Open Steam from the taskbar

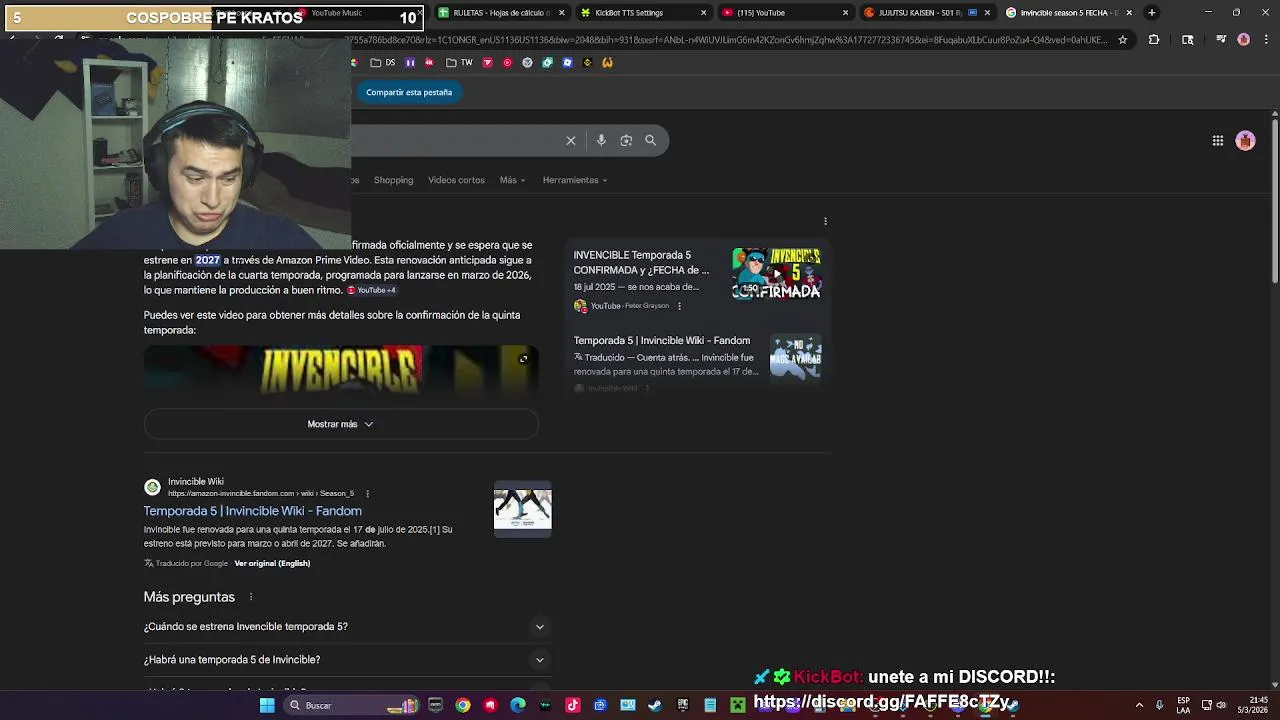[x=655, y=706]
